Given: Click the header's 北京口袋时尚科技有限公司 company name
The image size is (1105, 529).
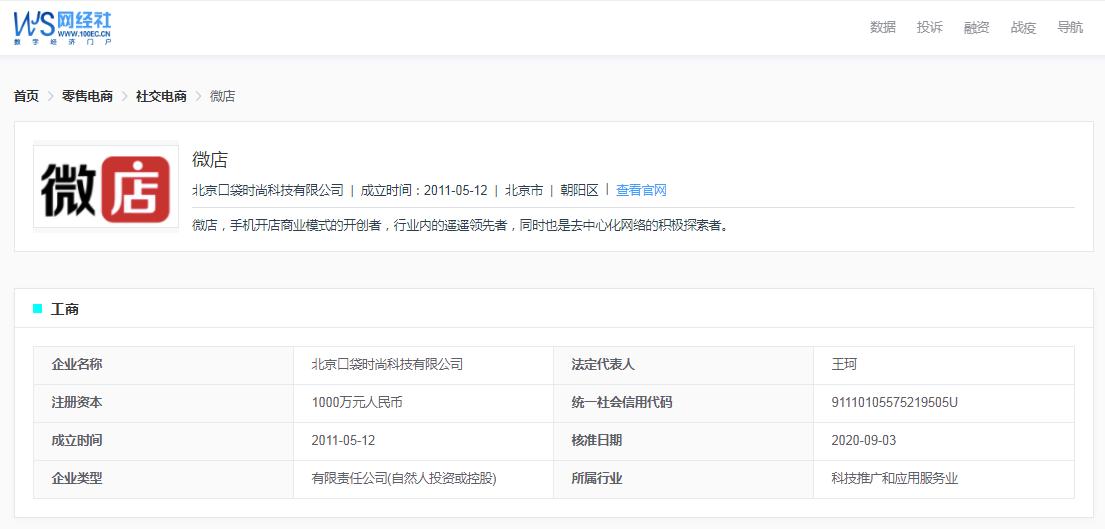Looking at the screenshot, I should (x=268, y=190).
